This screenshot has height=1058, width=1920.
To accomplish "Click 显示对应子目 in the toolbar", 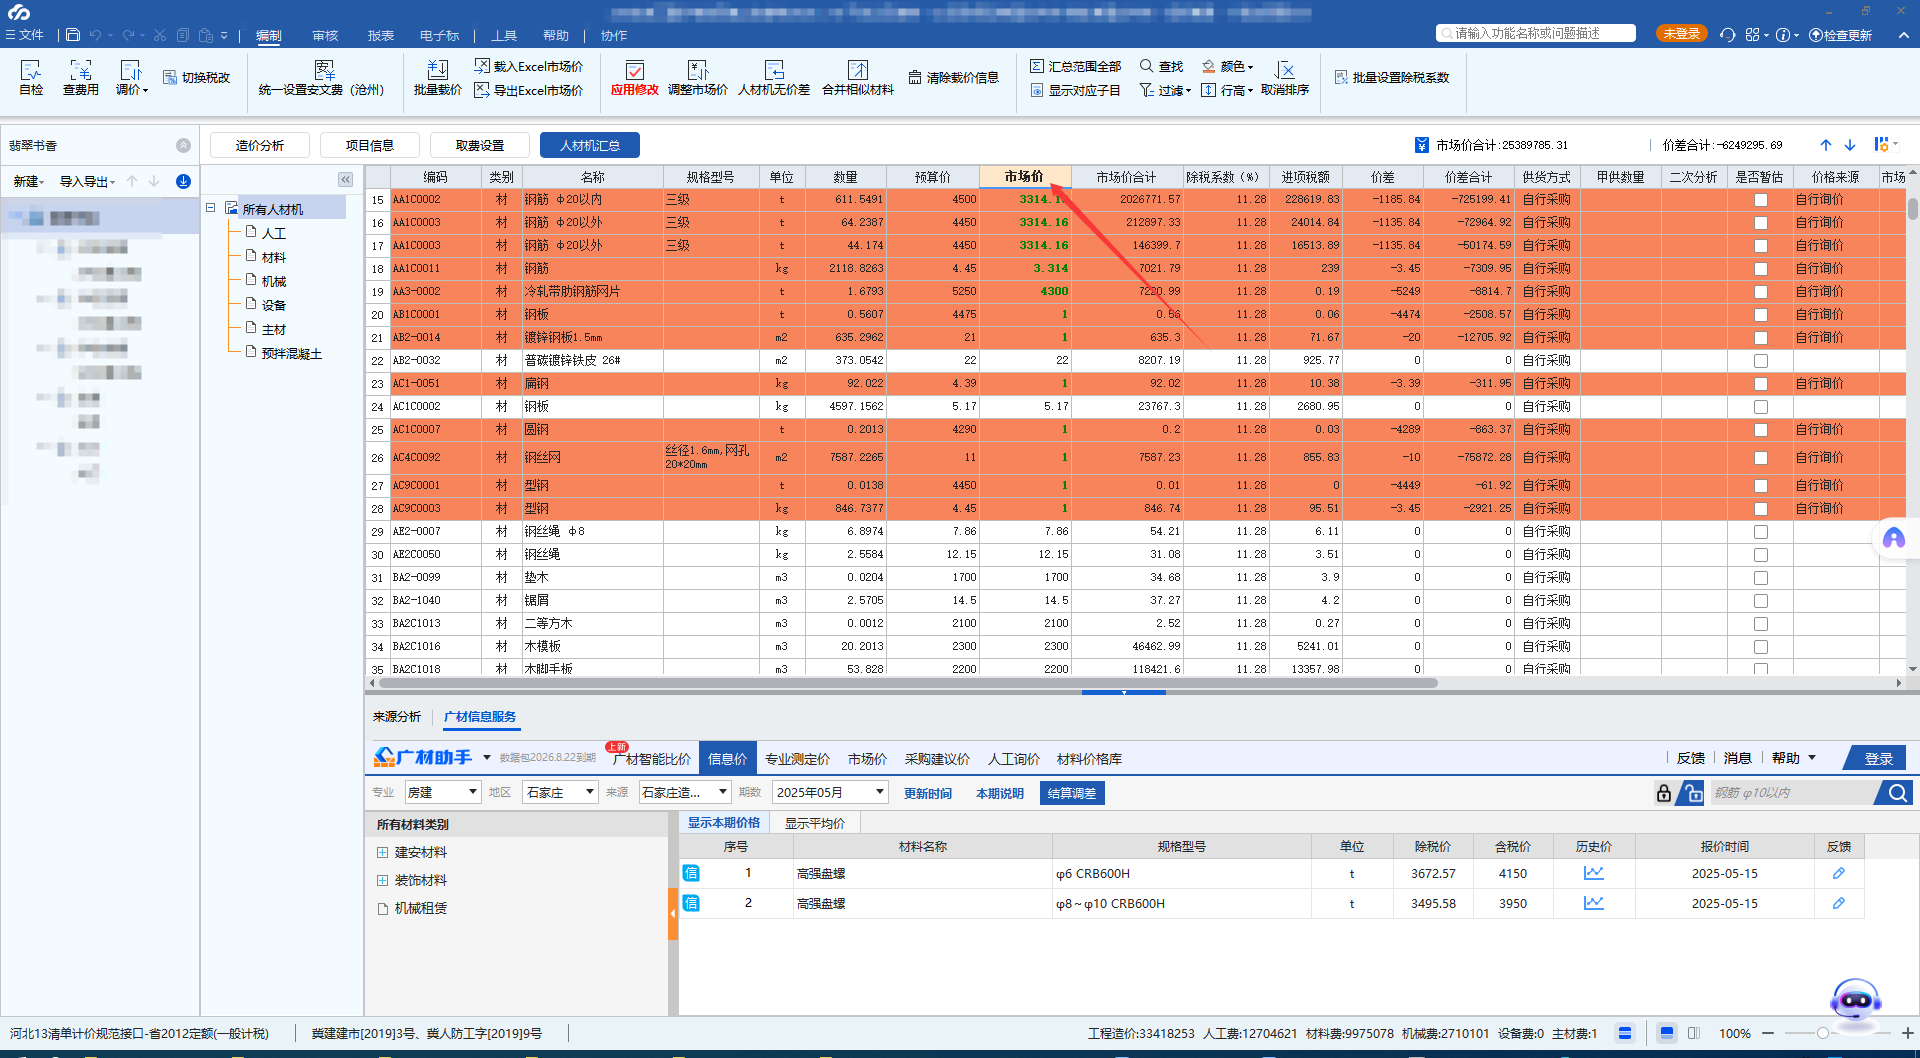I will pos(1076,90).
